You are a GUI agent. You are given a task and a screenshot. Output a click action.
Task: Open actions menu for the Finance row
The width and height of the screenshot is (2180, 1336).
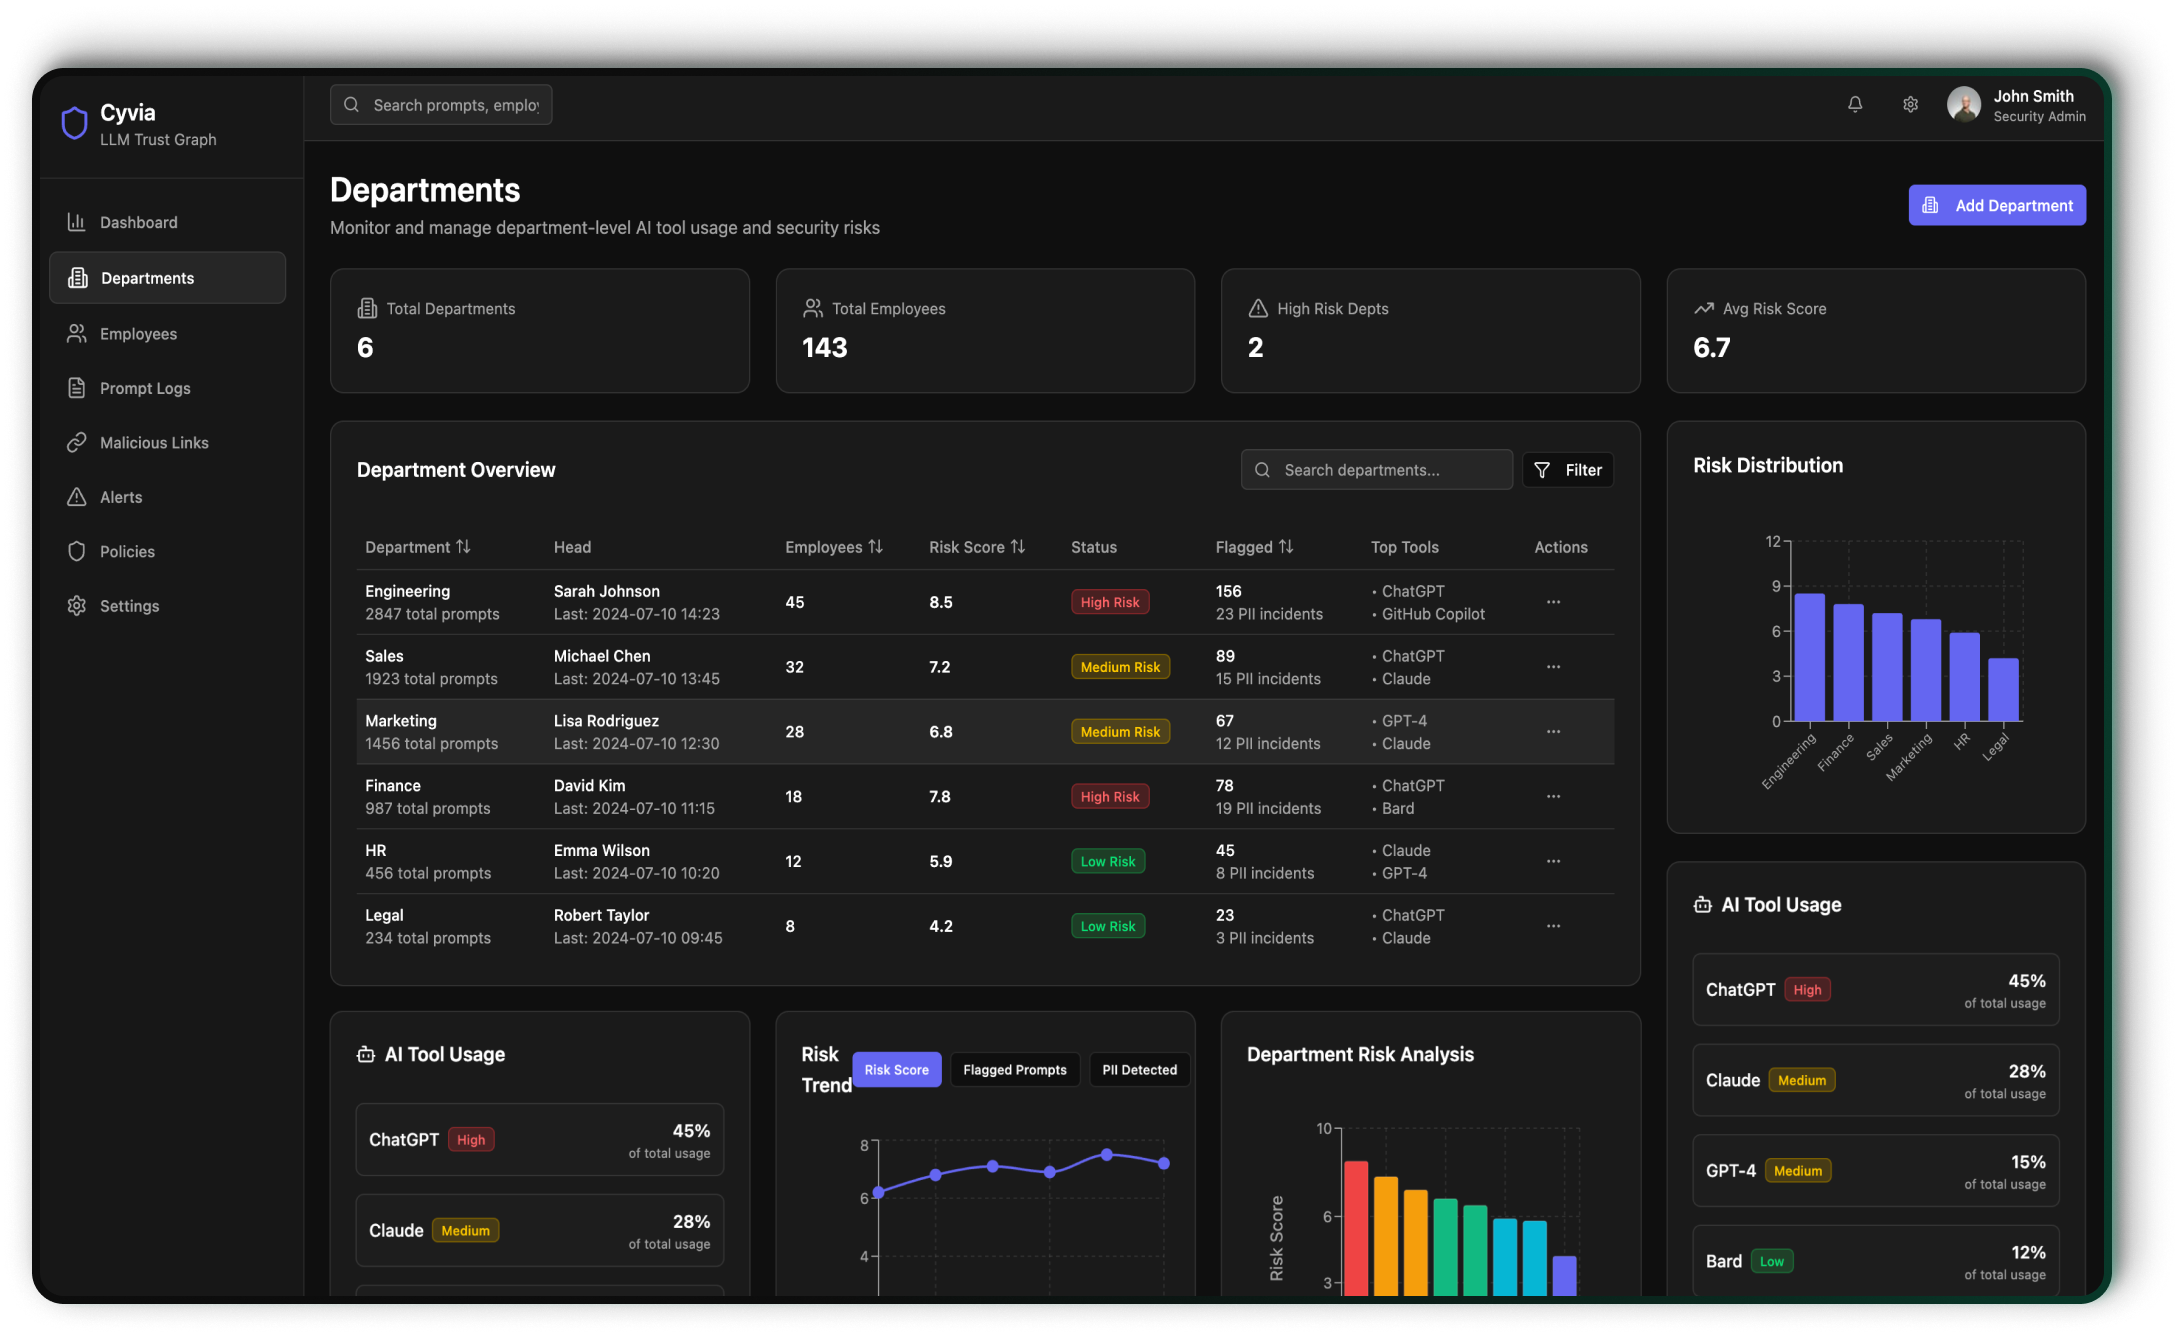[x=1553, y=797]
